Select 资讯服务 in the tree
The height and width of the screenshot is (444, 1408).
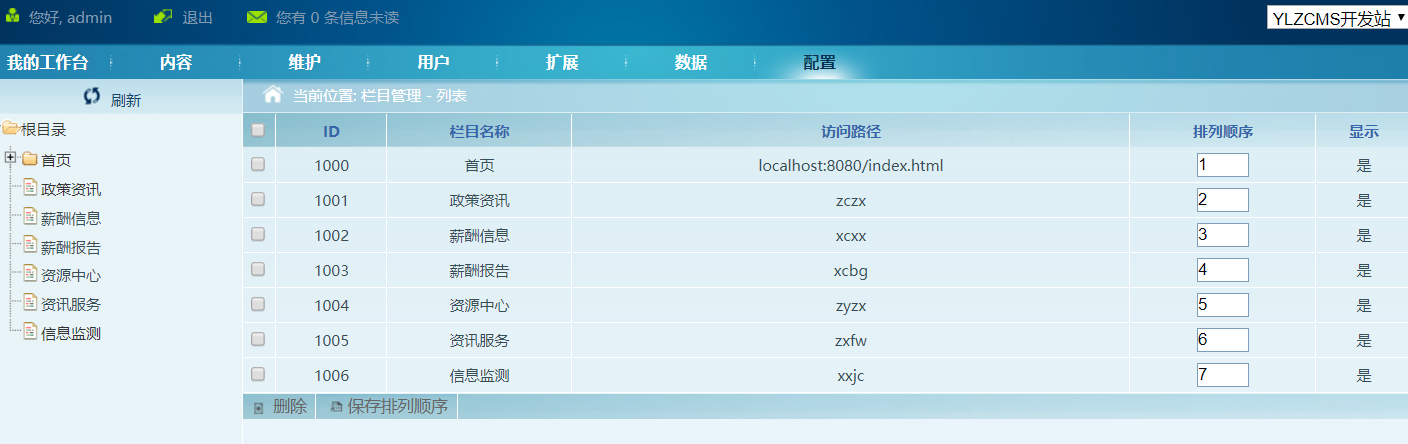[71, 304]
